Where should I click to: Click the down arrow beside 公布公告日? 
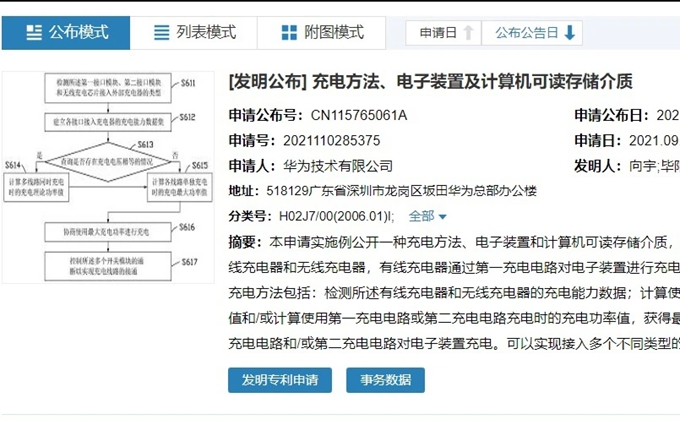[x=570, y=33]
